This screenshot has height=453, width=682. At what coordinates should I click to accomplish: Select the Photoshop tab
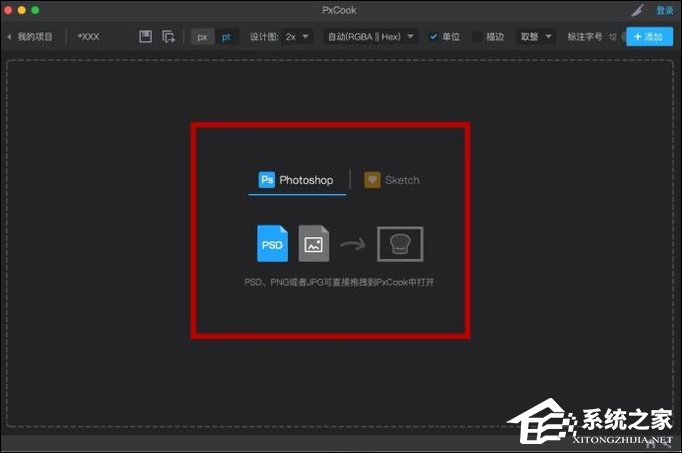297,180
